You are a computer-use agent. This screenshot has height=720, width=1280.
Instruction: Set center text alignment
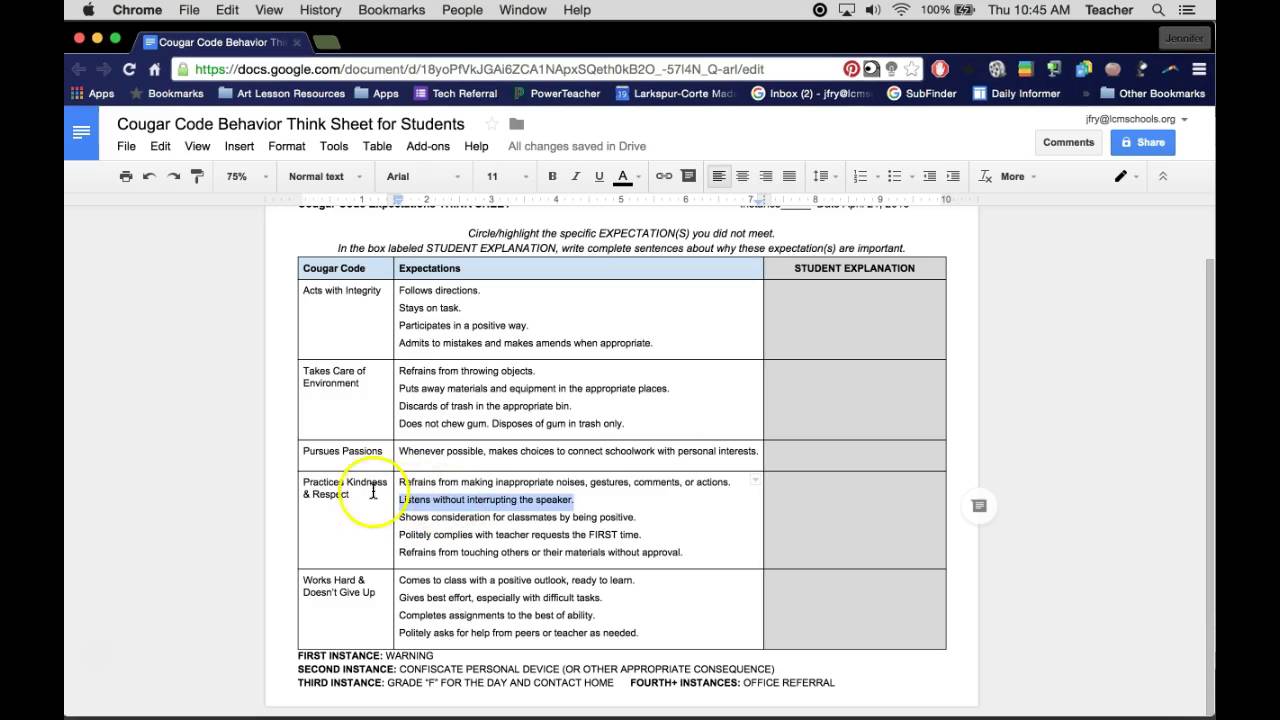(742, 176)
